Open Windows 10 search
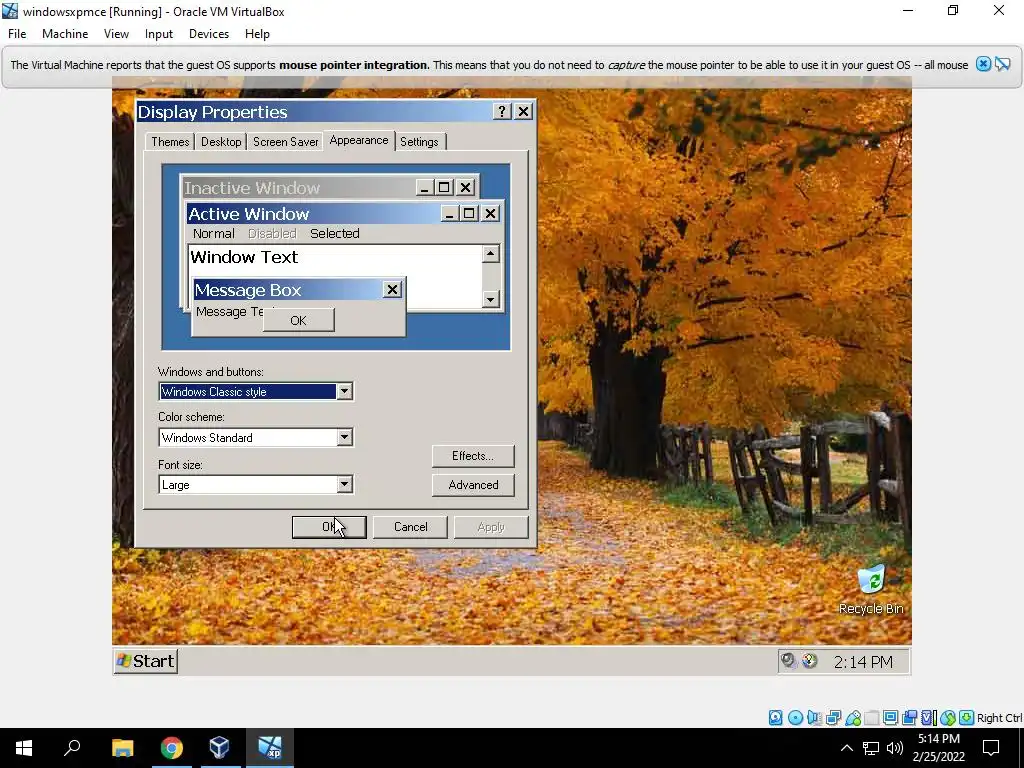 pos(72,748)
